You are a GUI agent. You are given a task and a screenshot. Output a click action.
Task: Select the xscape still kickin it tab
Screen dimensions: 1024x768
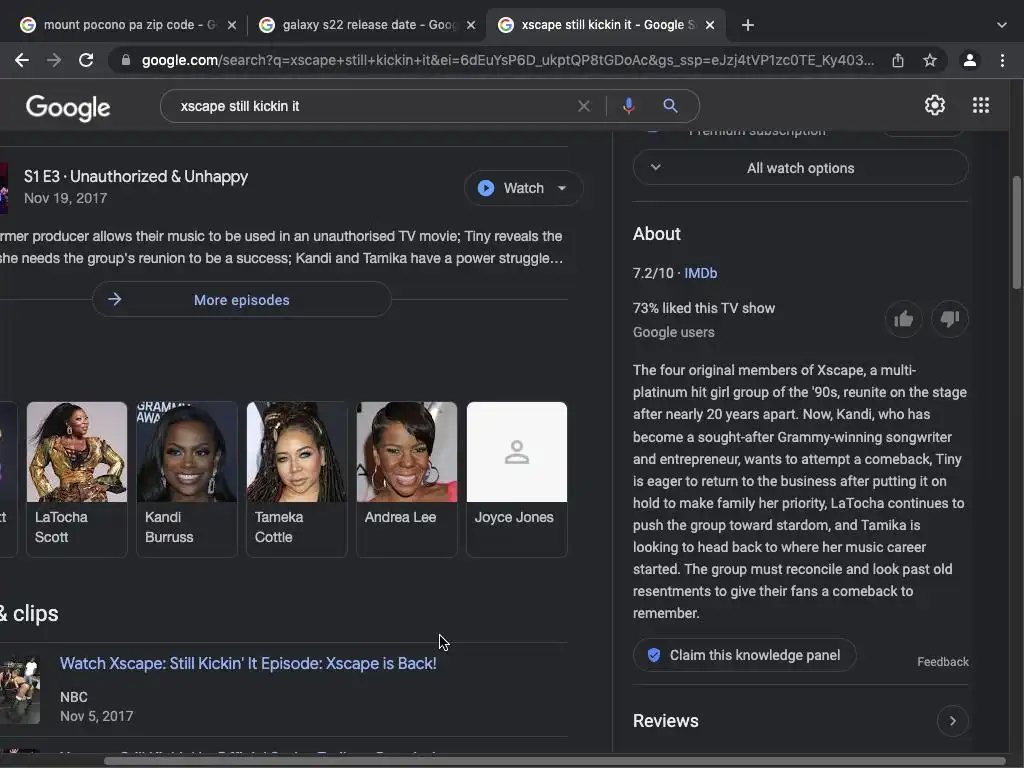pyautogui.click(x=605, y=25)
